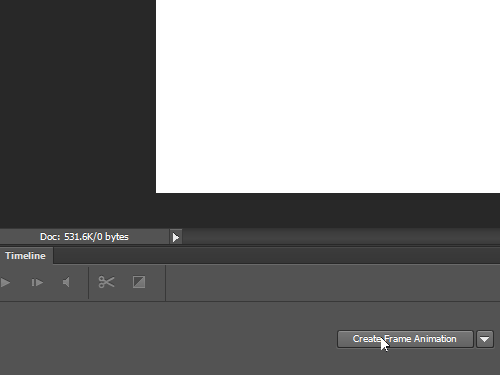The width and height of the screenshot is (500, 375).
Task: Select Split at Playhead scissors icon
Action: coord(106,282)
